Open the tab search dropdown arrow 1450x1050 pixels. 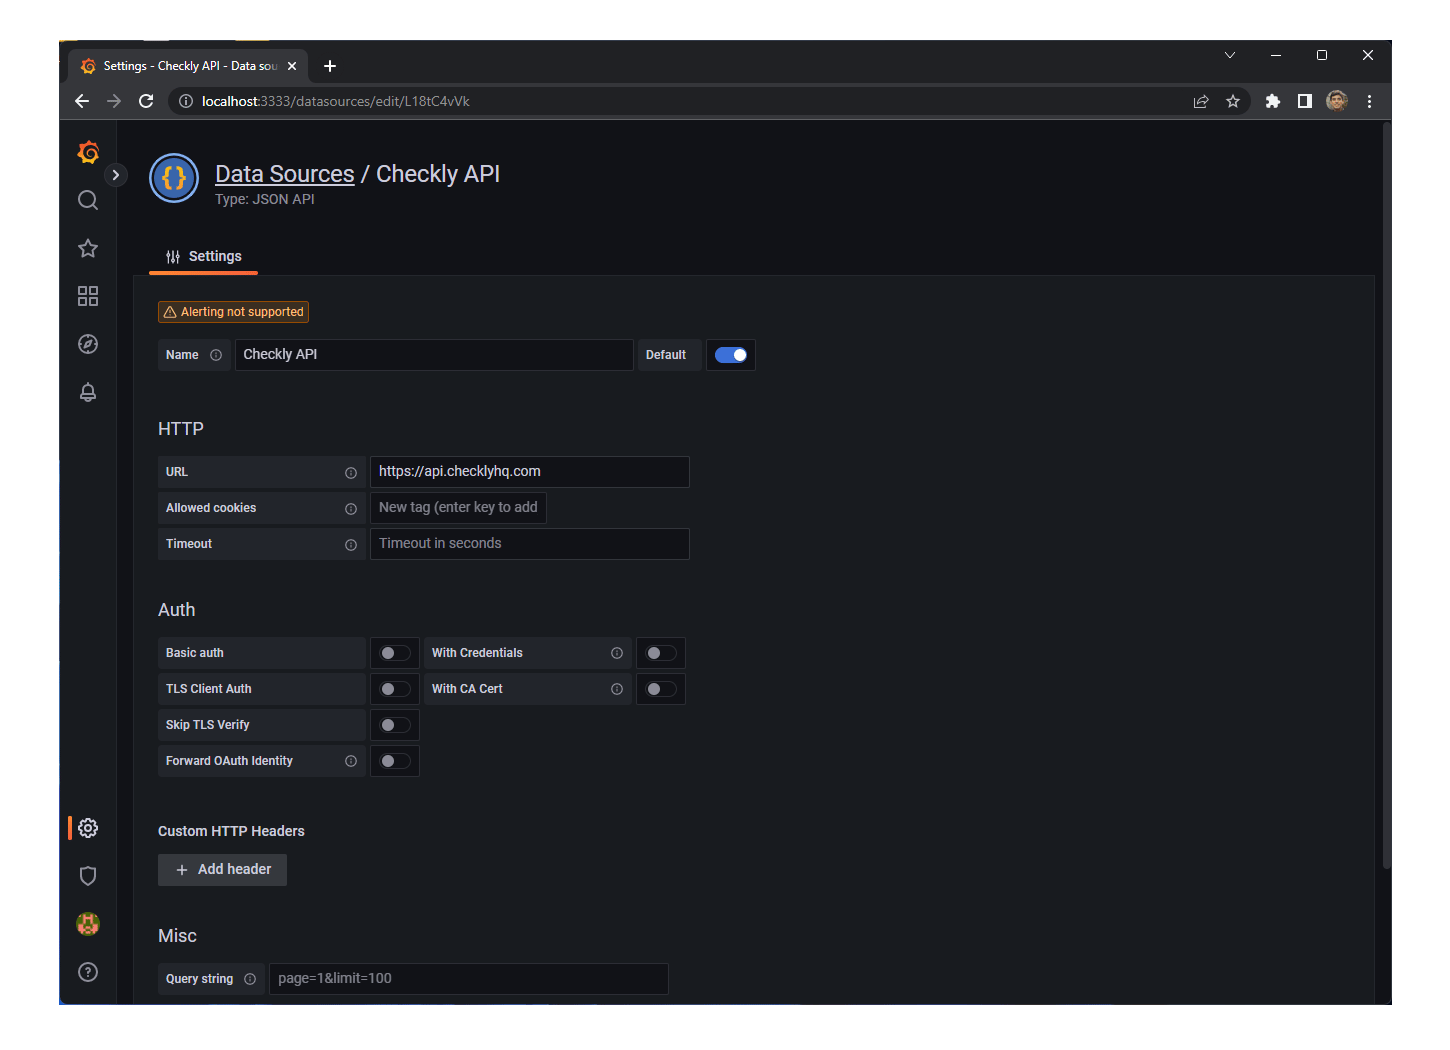point(1230,55)
